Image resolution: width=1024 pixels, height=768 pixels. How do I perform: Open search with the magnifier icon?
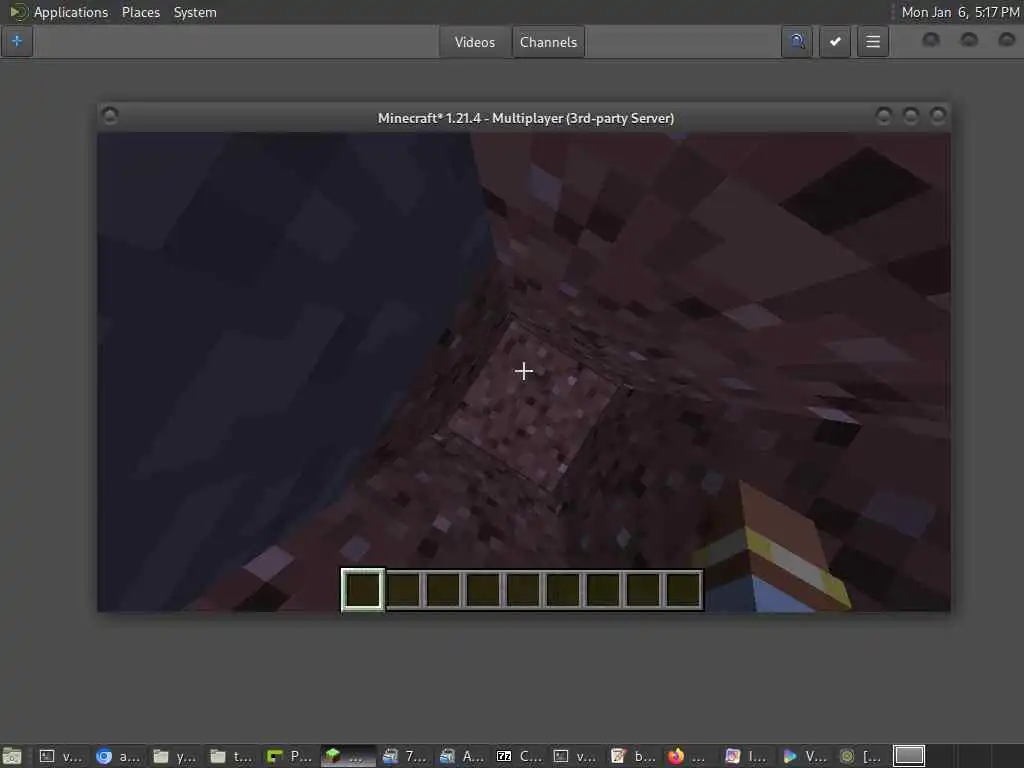coord(797,42)
